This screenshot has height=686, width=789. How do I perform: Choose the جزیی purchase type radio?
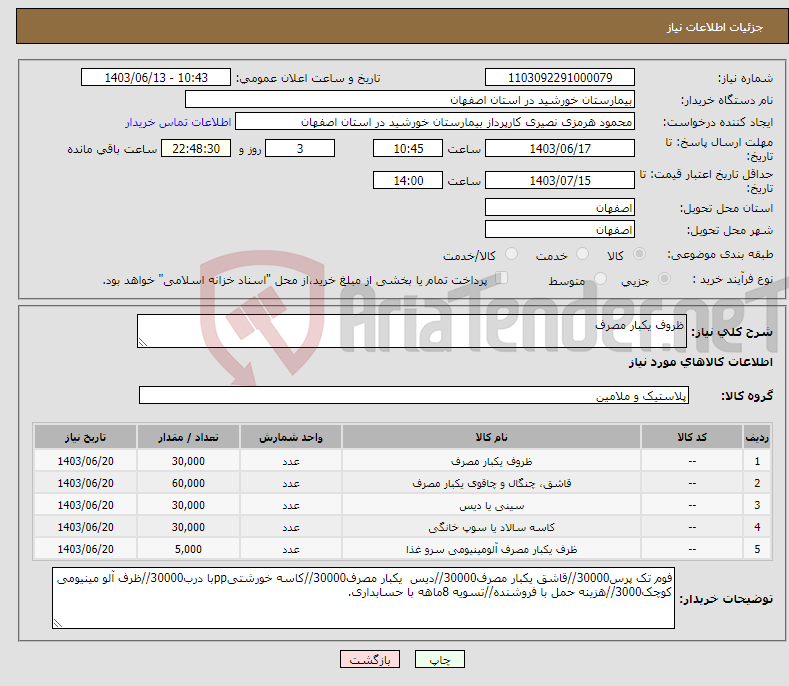[664, 278]
